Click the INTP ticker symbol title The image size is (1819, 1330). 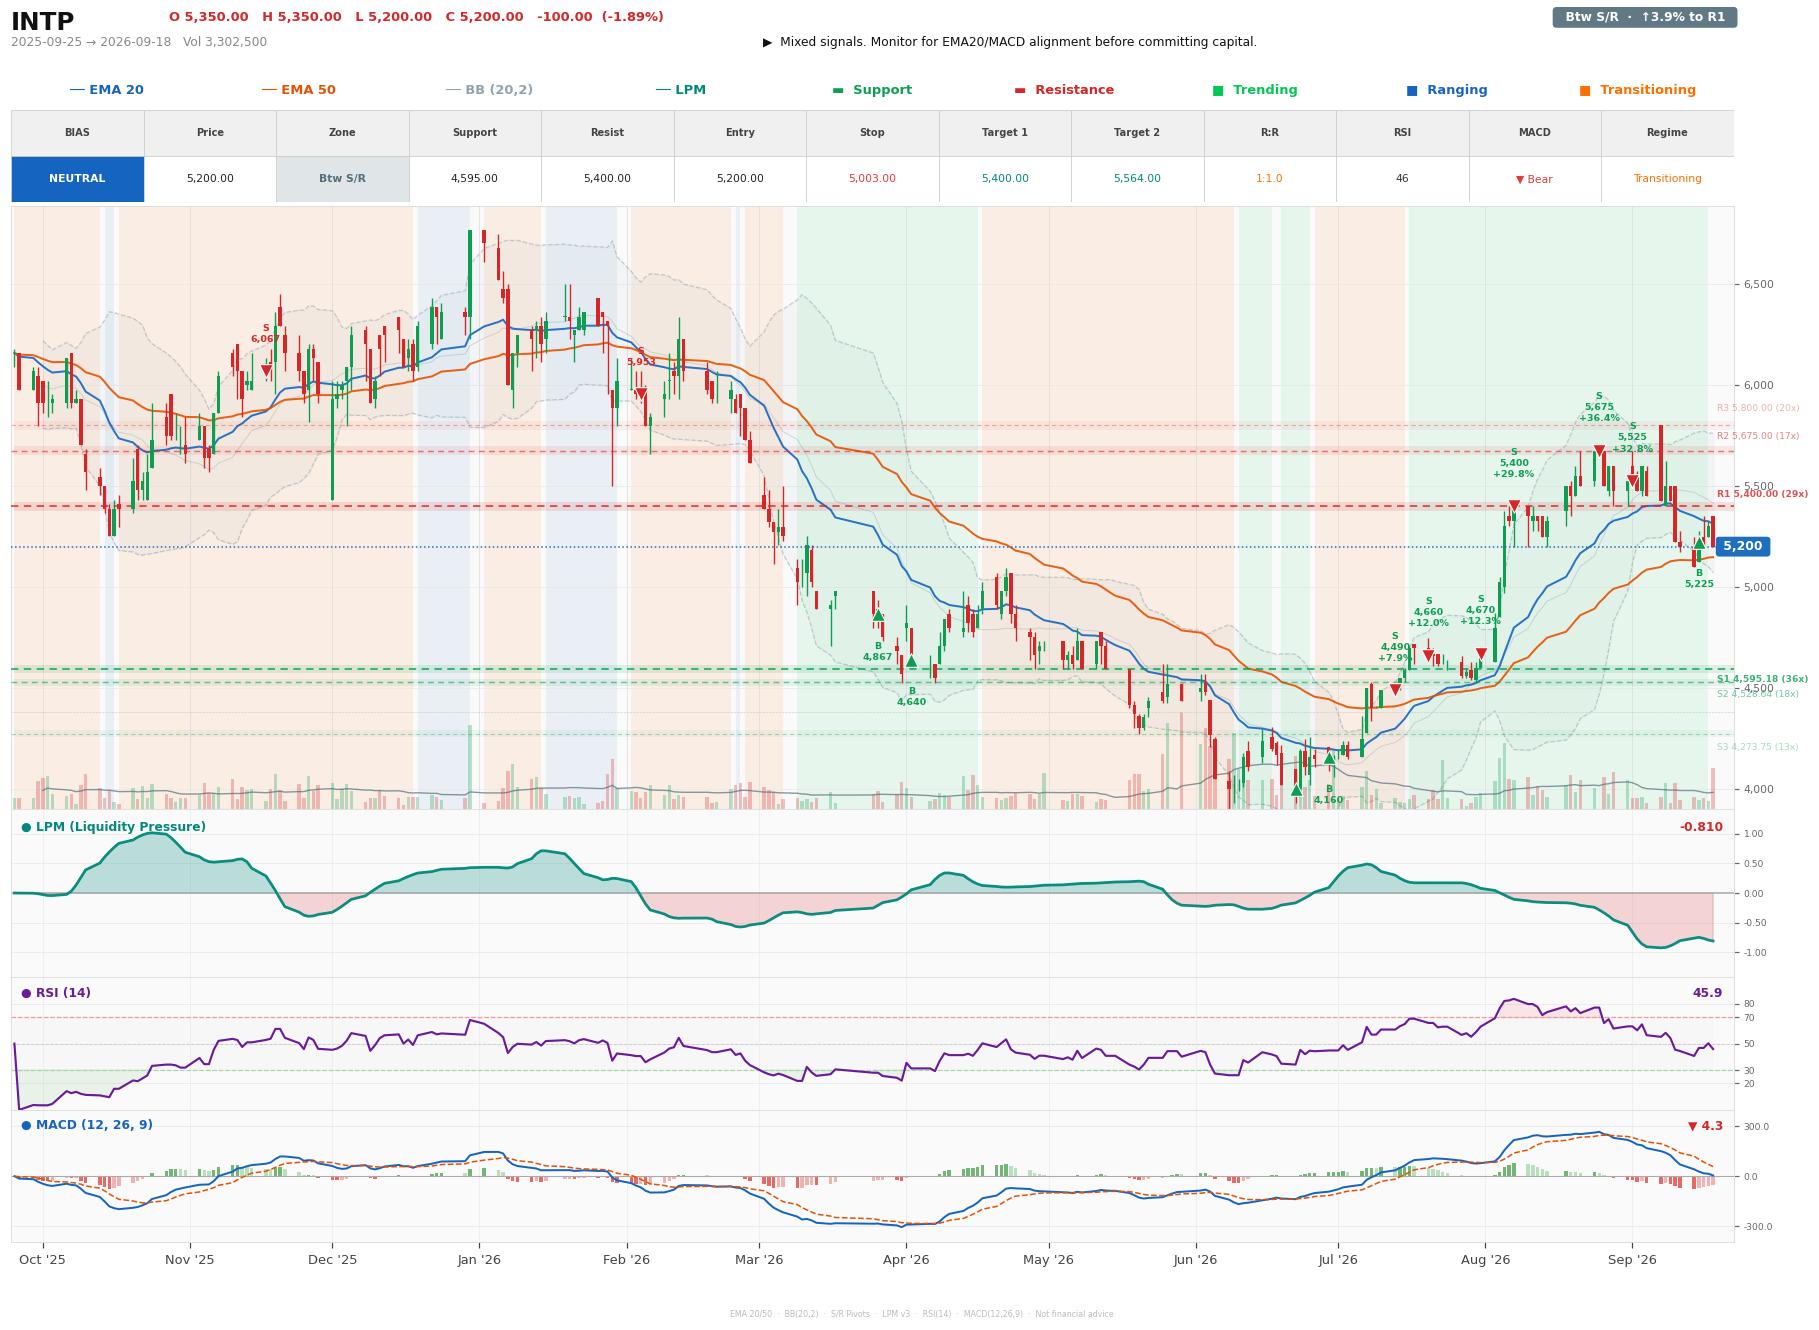(x=42, y=21)
